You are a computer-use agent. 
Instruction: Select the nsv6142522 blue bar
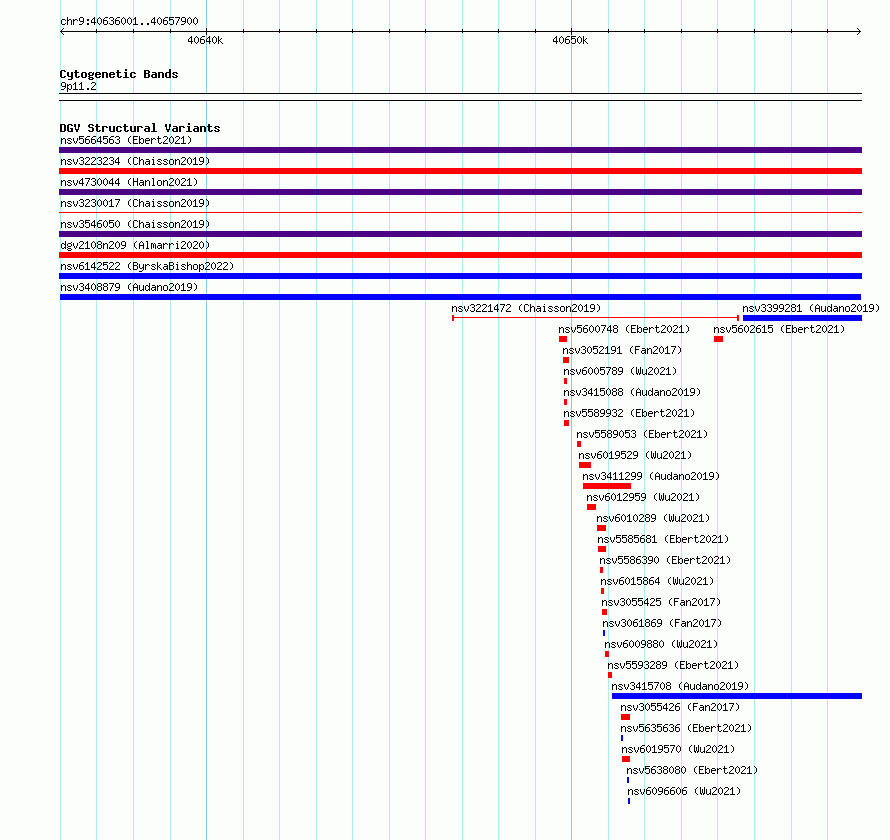point(460,276)
